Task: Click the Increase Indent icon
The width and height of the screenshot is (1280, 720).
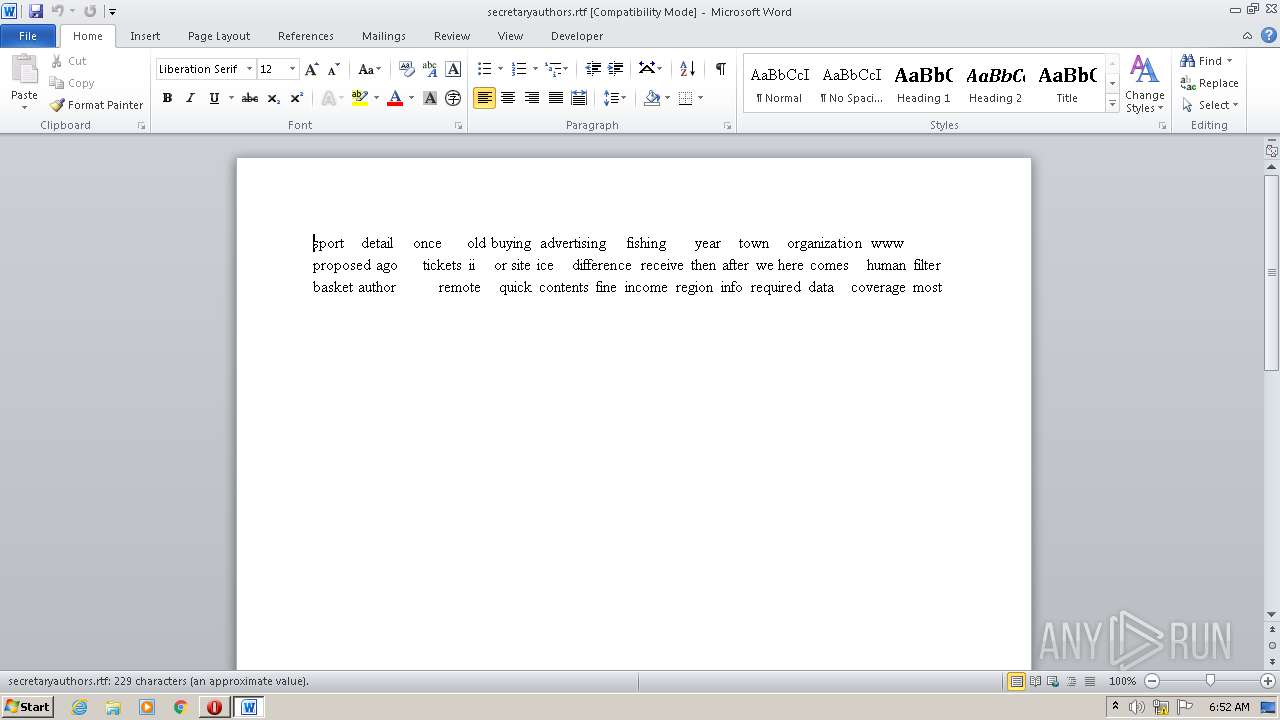Action: [x=616, y=69]
